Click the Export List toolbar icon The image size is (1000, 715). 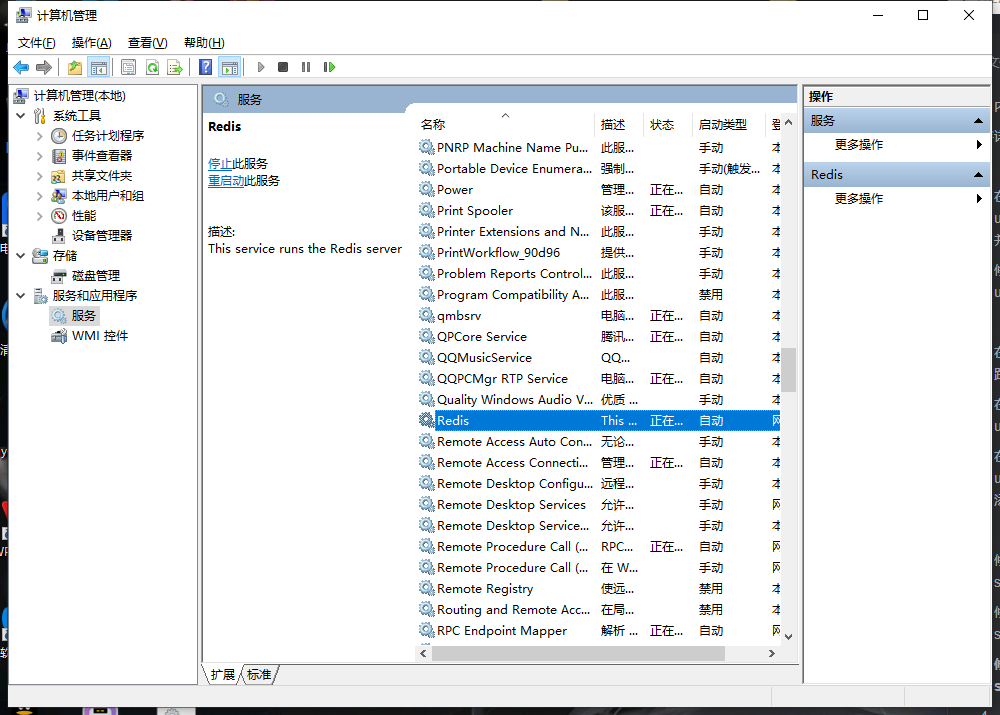click(x=175, y=67)
